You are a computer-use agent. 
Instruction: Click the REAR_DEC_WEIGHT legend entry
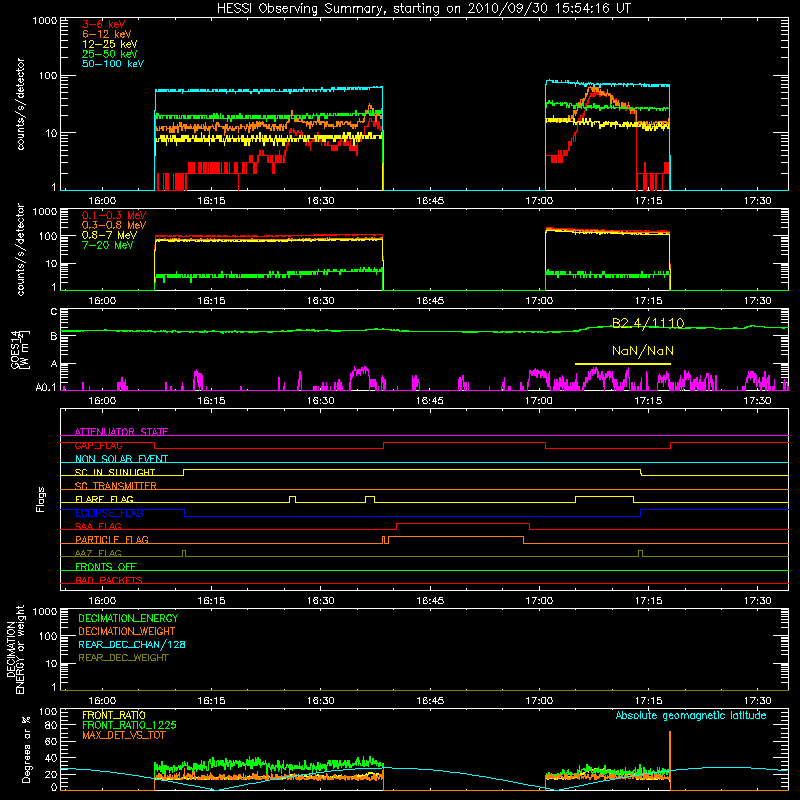tap(123, 658)
